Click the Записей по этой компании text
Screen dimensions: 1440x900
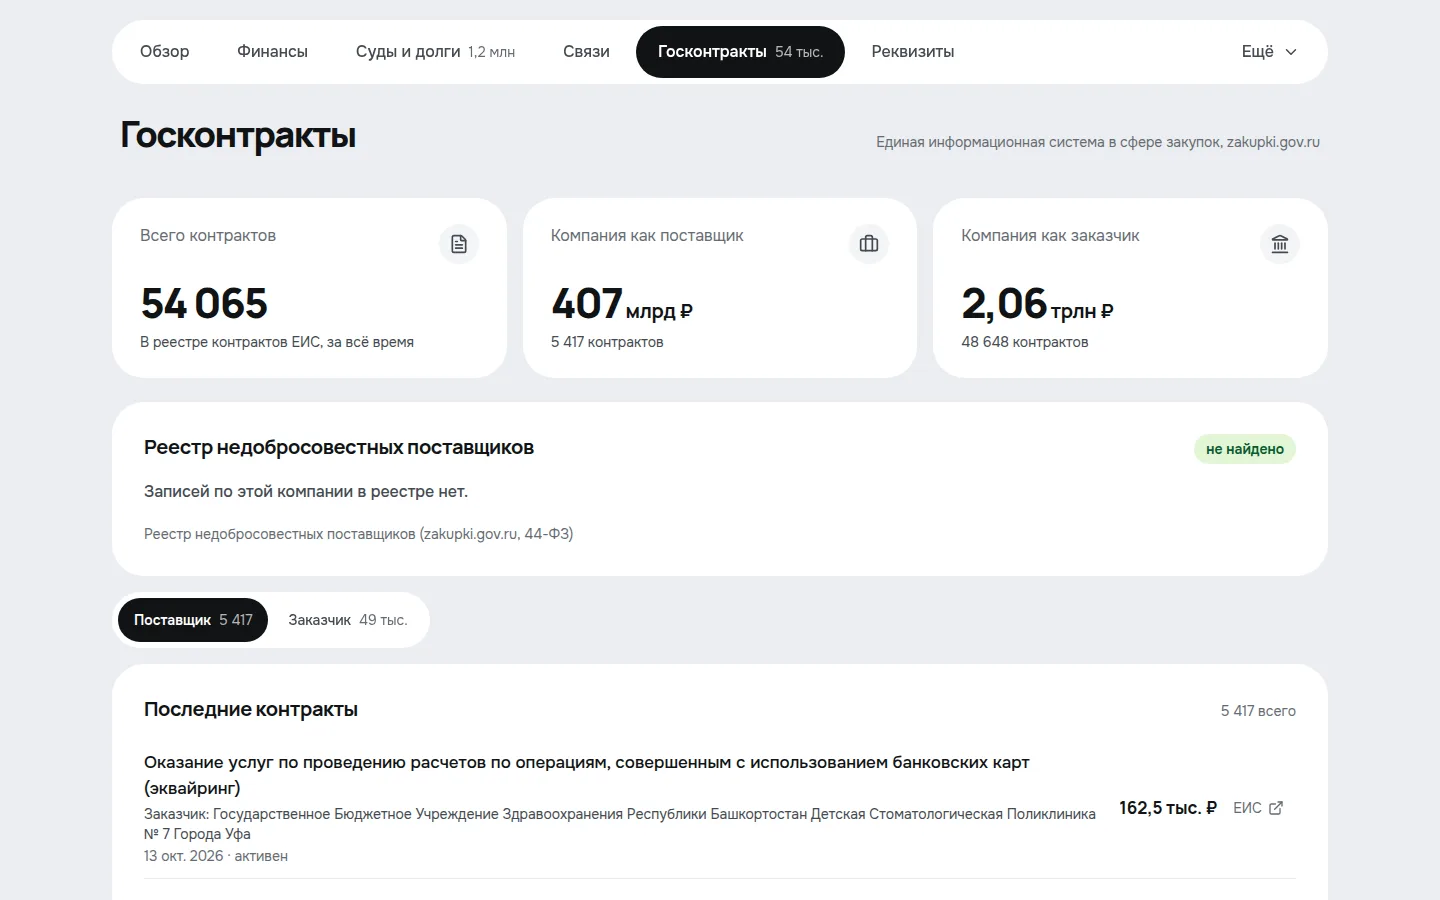[306, 492]
